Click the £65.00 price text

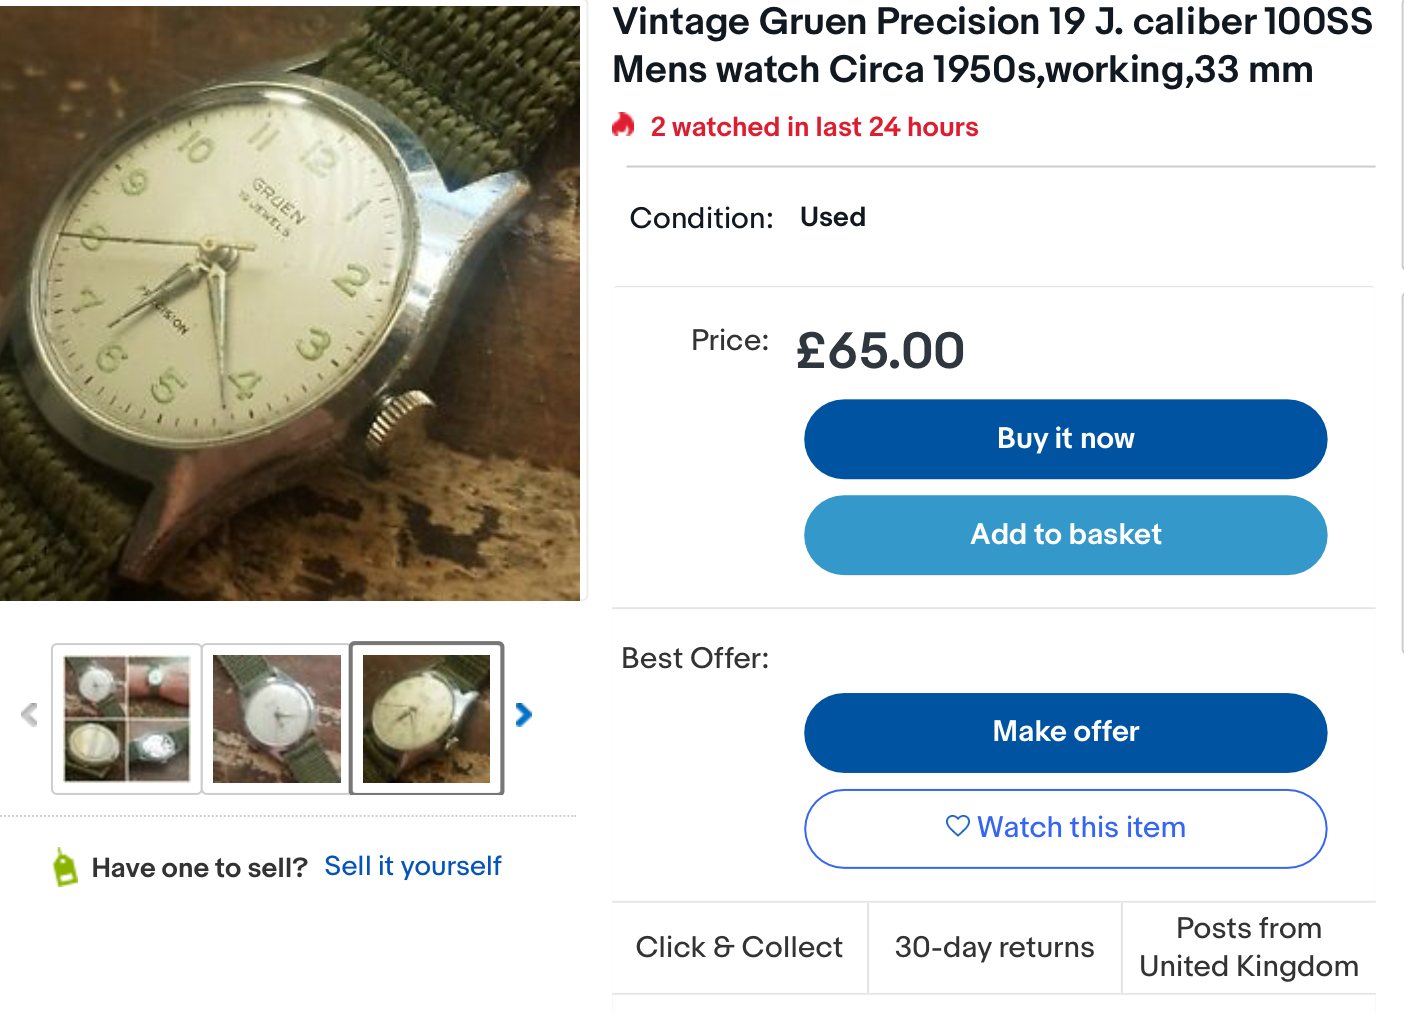pyautogui.click(x=880, y=351)
